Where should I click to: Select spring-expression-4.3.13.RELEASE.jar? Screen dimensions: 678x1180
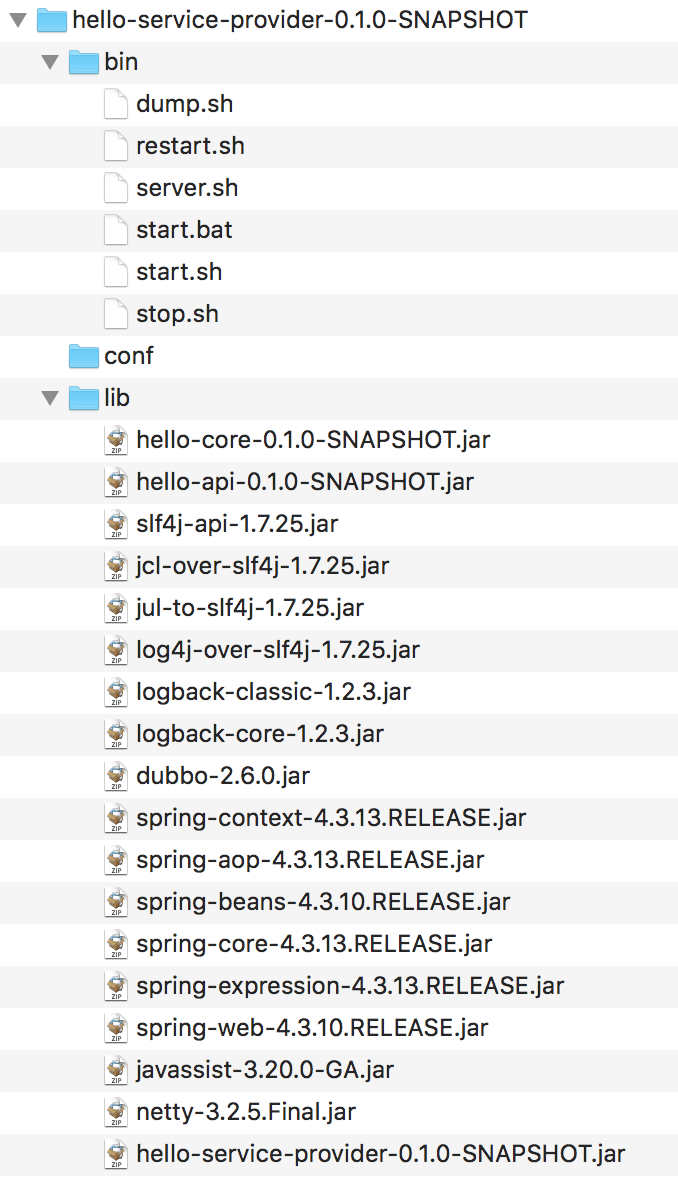[350, 986]
